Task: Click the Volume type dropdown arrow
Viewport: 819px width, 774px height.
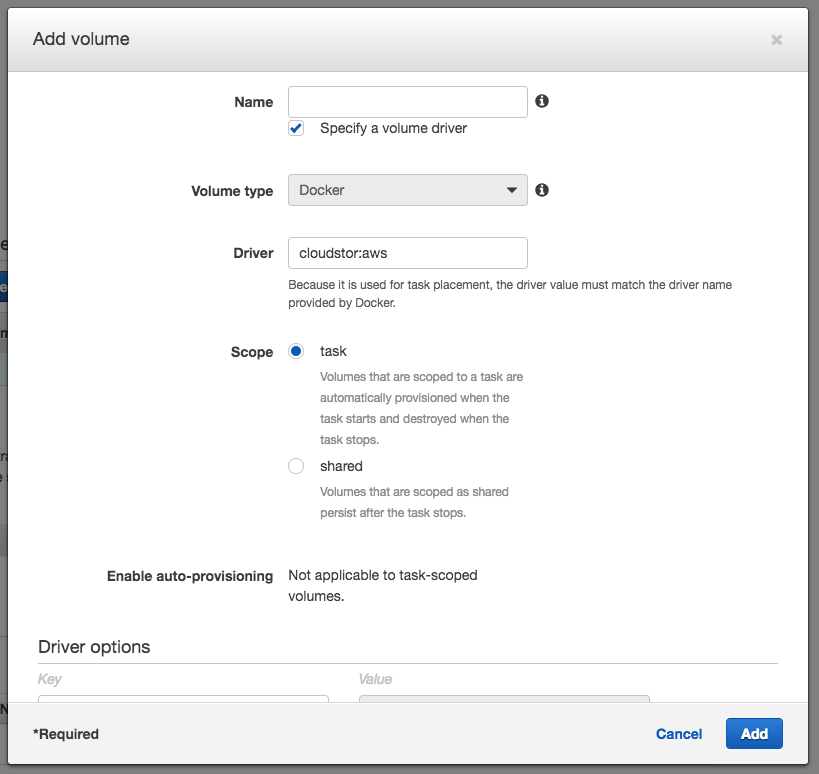Action: (x=511, y=190)
